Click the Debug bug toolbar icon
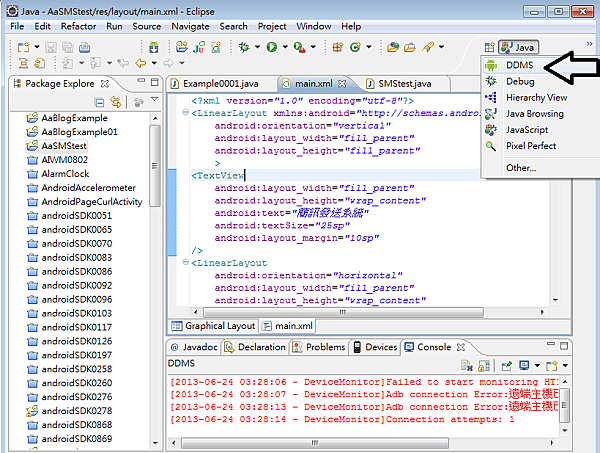The image size is (600, 453). (243, 47)
